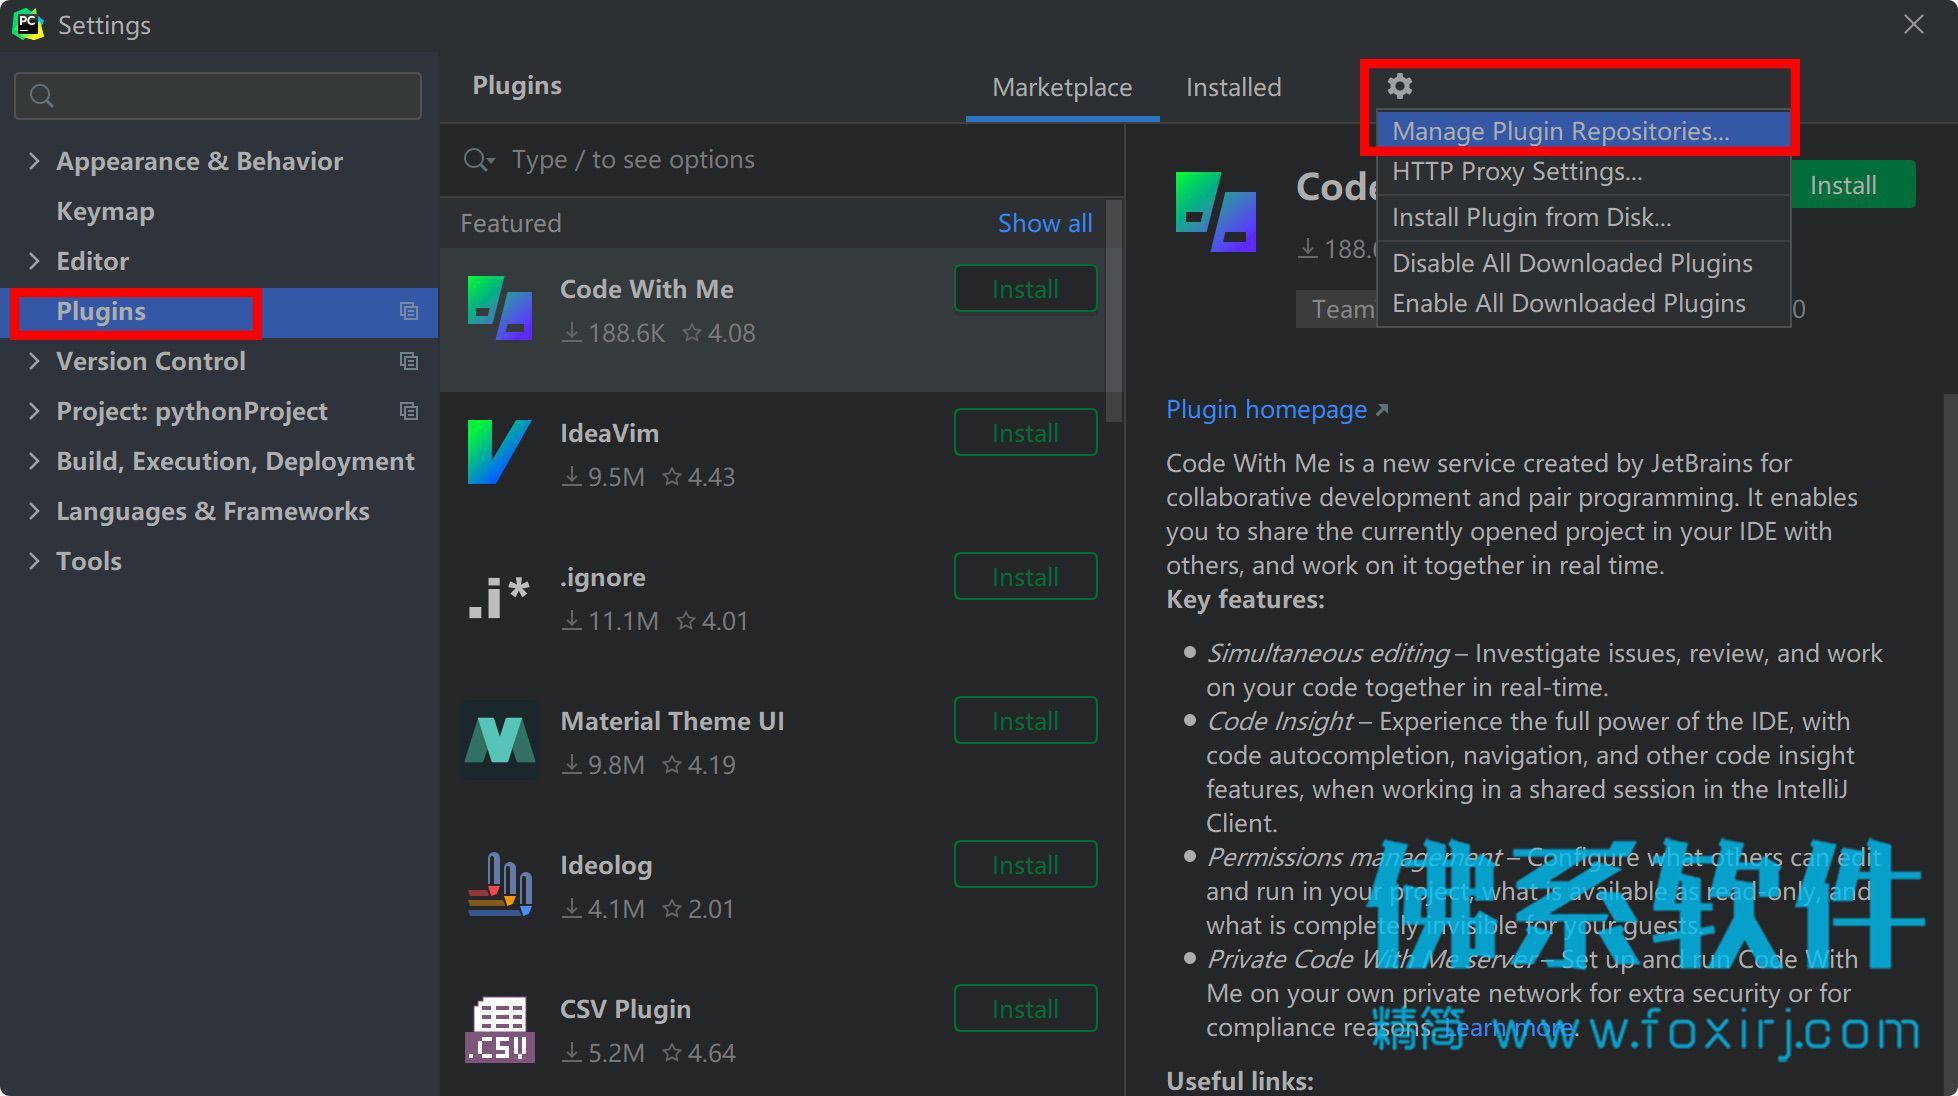Select the .ignore plugin name
The height and width of the screenshot is (1096, 1958).
tap(603, 577)
